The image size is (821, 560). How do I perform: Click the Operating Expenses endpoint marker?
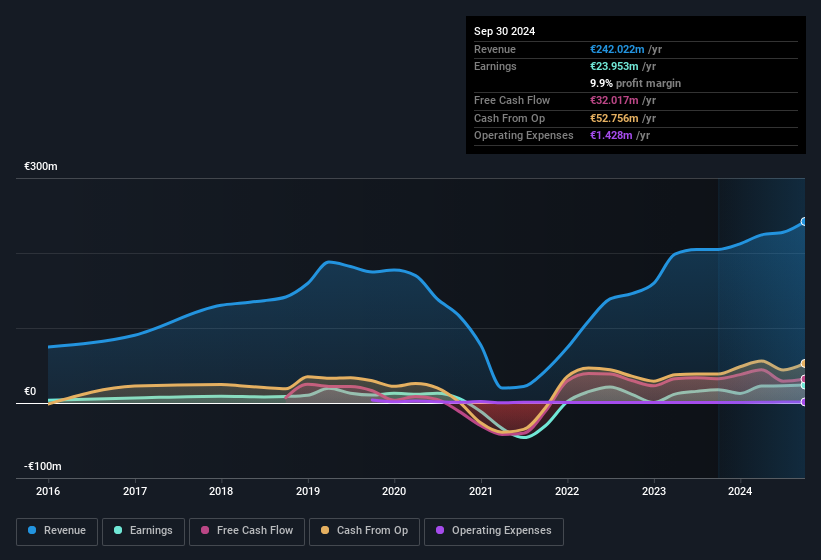coord(804,402)
